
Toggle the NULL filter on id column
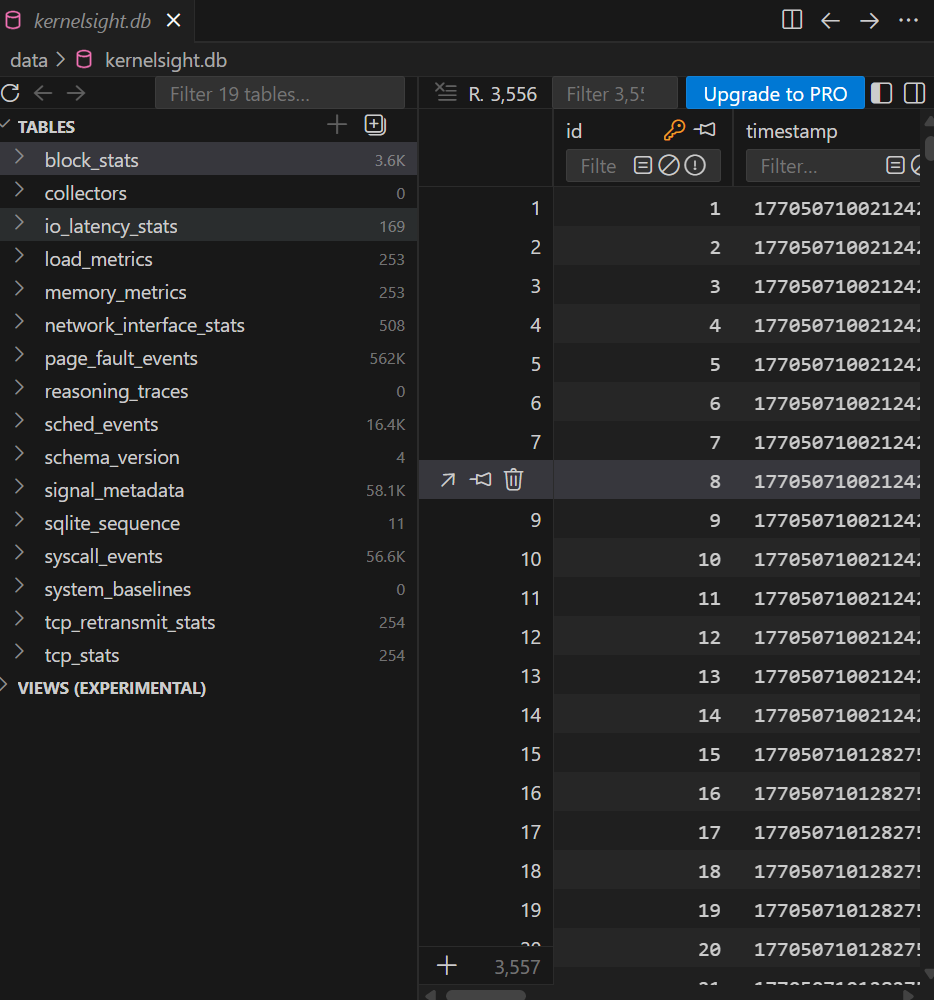(669, 166)
